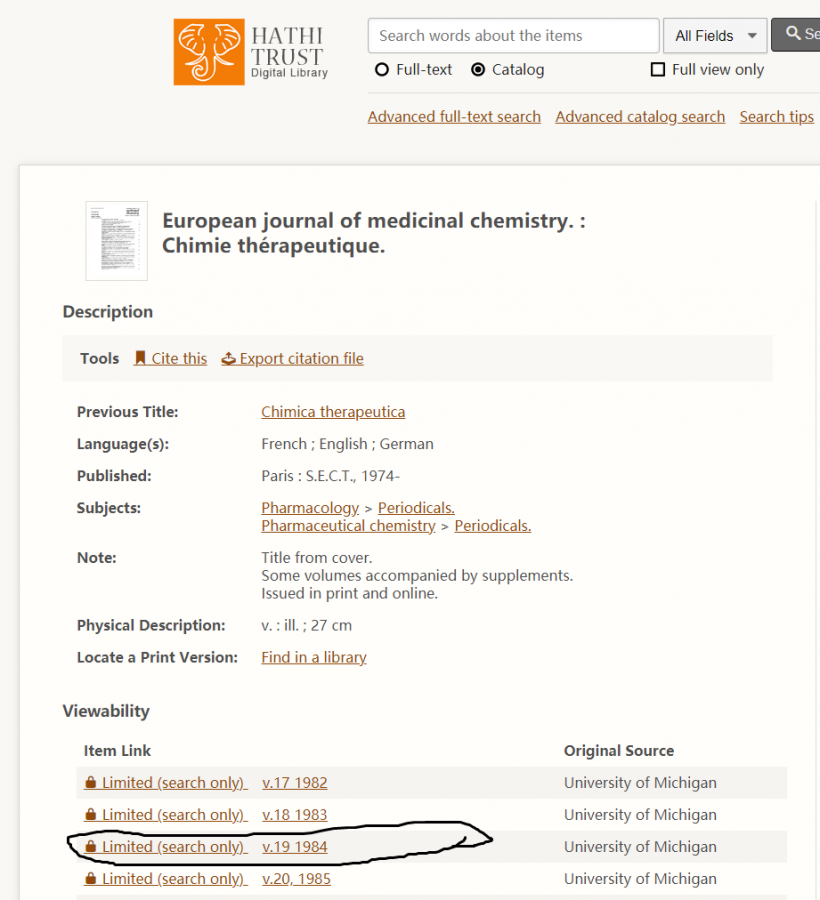Open the Search tips link
820x900 pixels.
[x=776, y=117]
